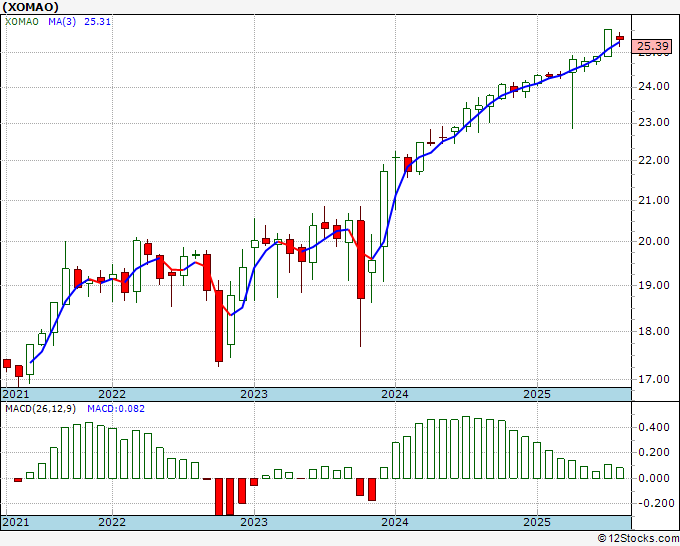The image size is (680, 546).
Task: Click the 23.00 price axis label
Action: tap(654, 123)
